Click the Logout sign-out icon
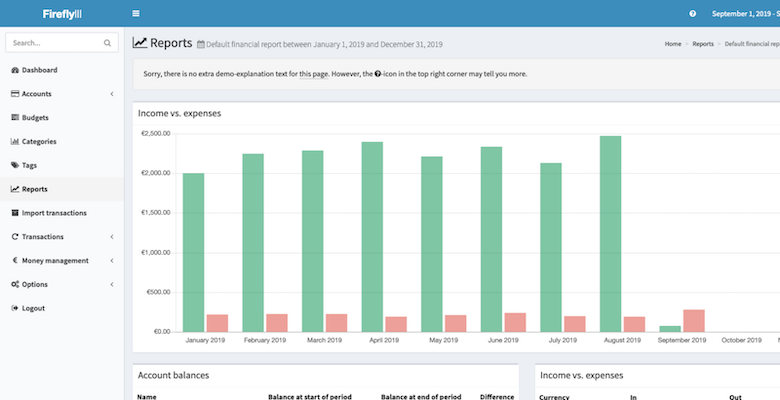780x400 pixels. (14, 308)
